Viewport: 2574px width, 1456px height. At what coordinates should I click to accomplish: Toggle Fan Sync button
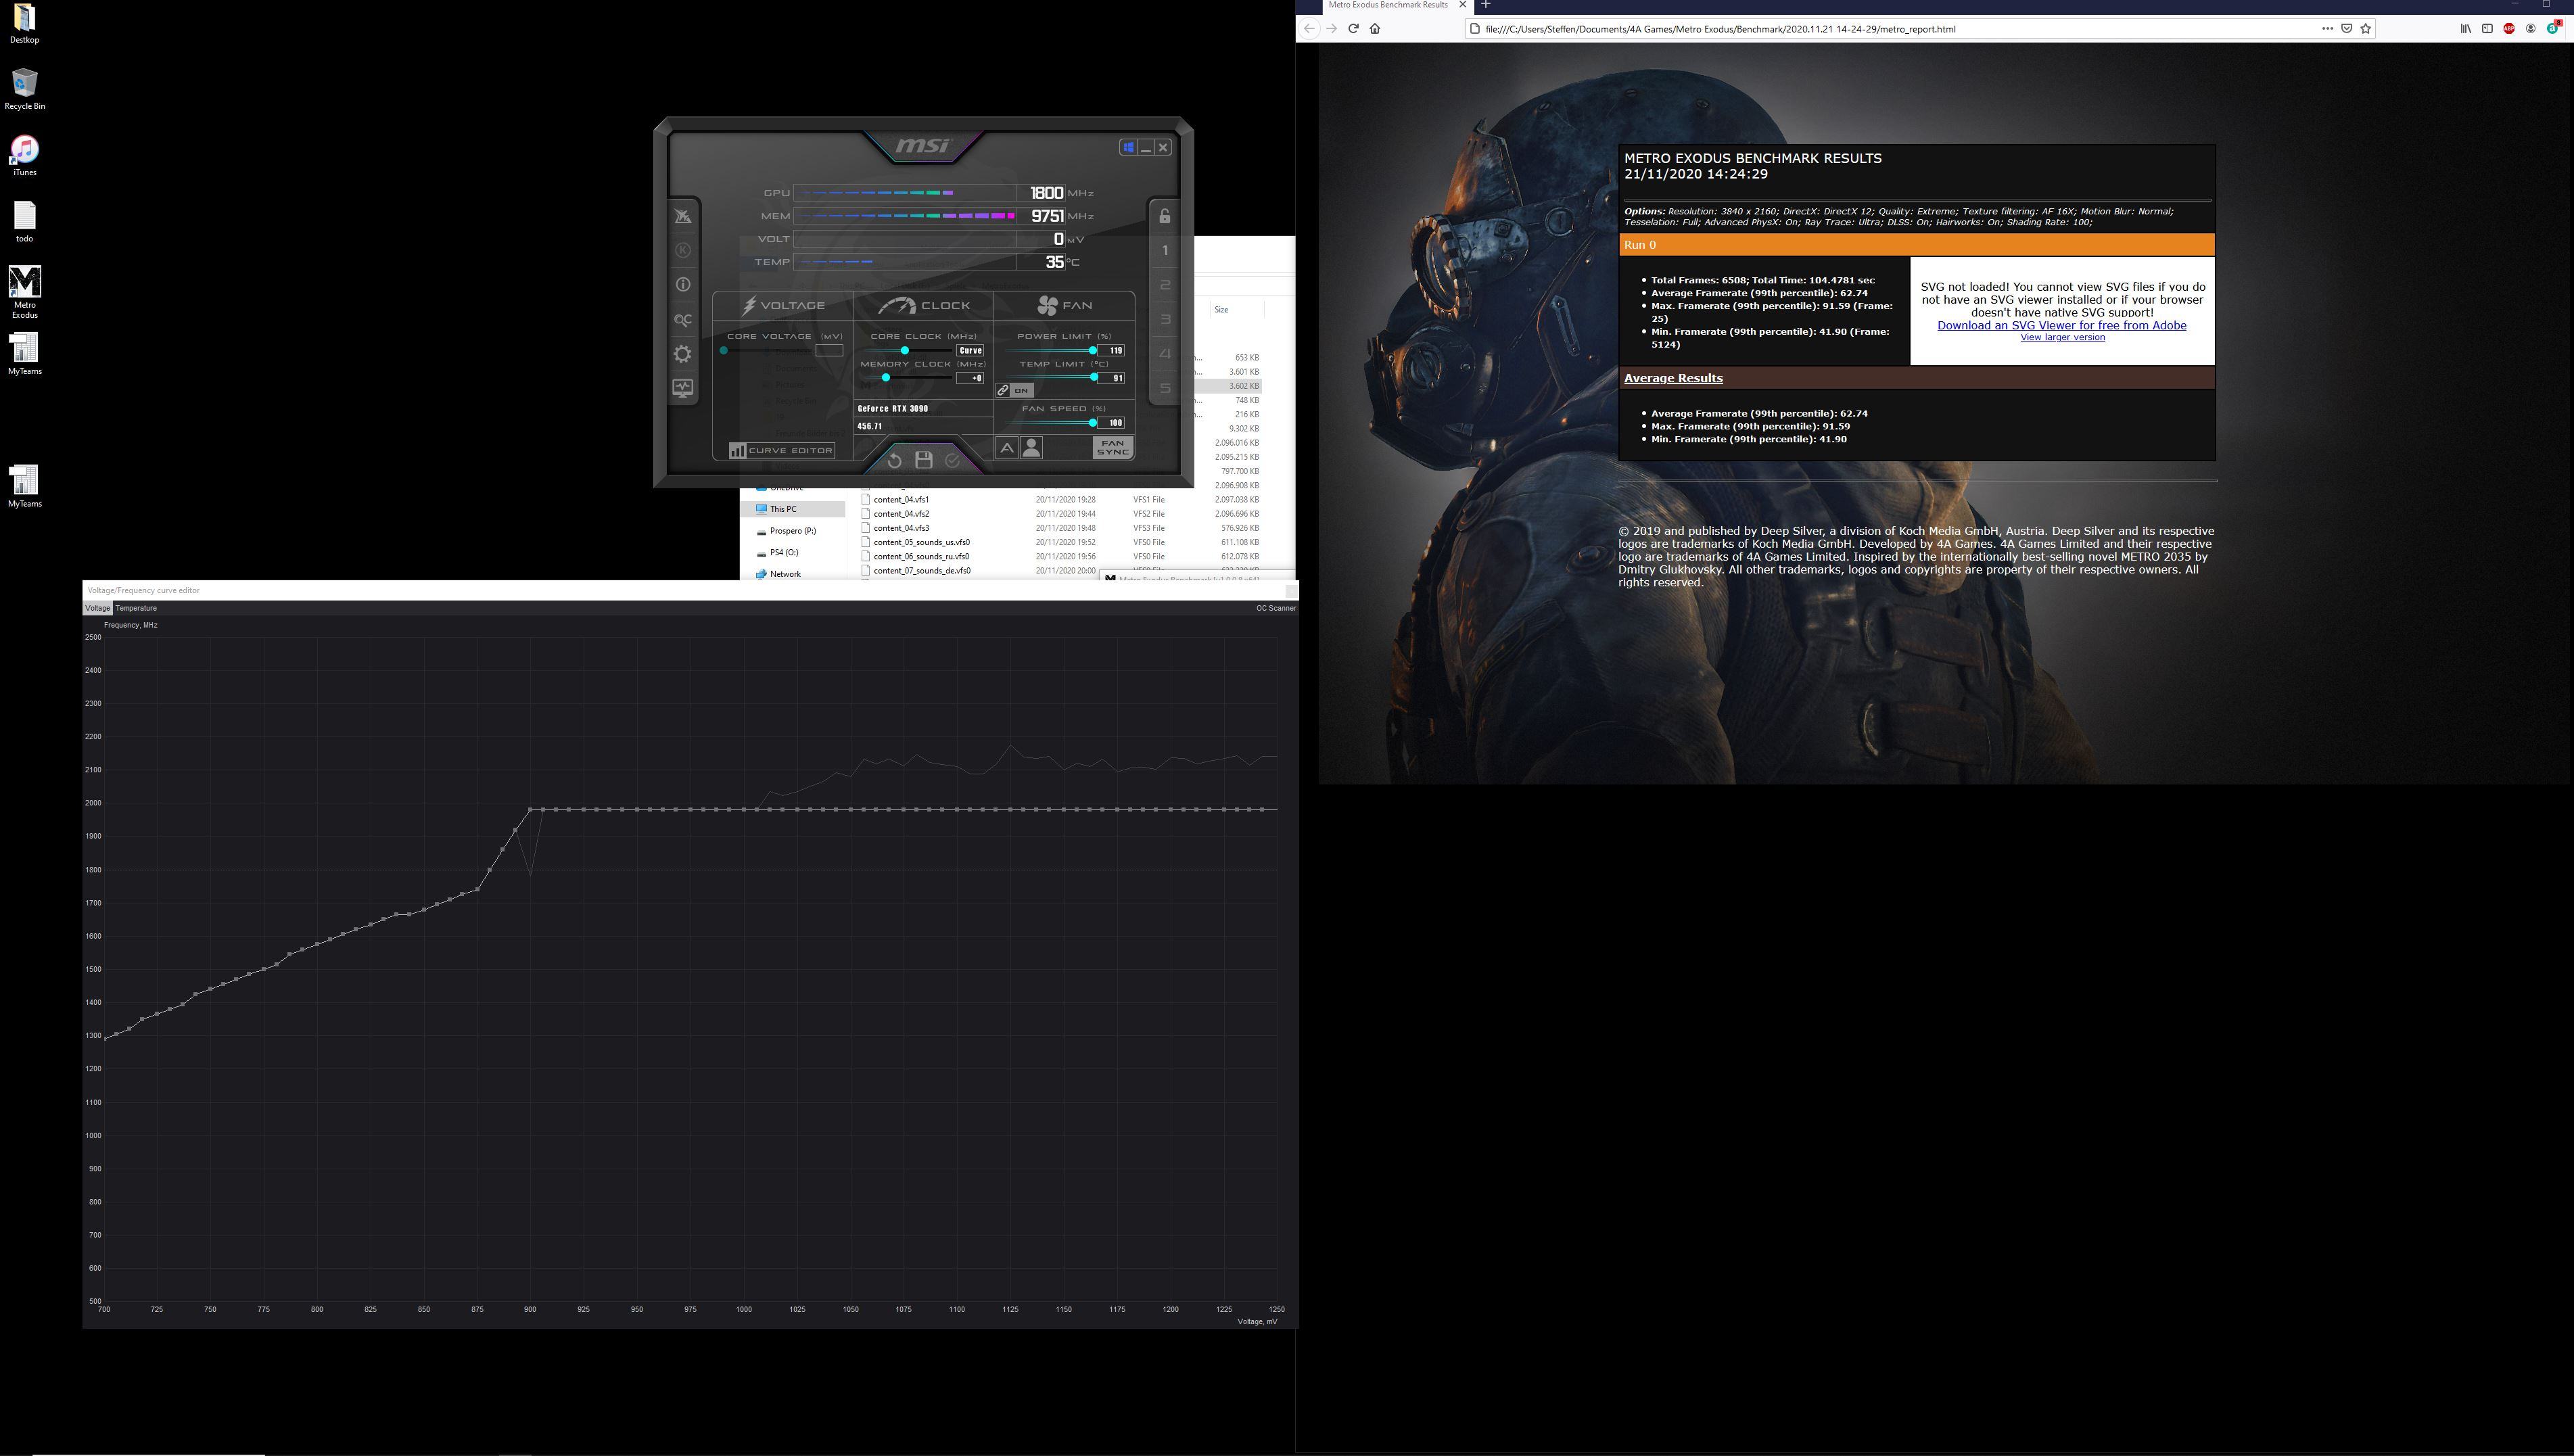(1113, 448)
